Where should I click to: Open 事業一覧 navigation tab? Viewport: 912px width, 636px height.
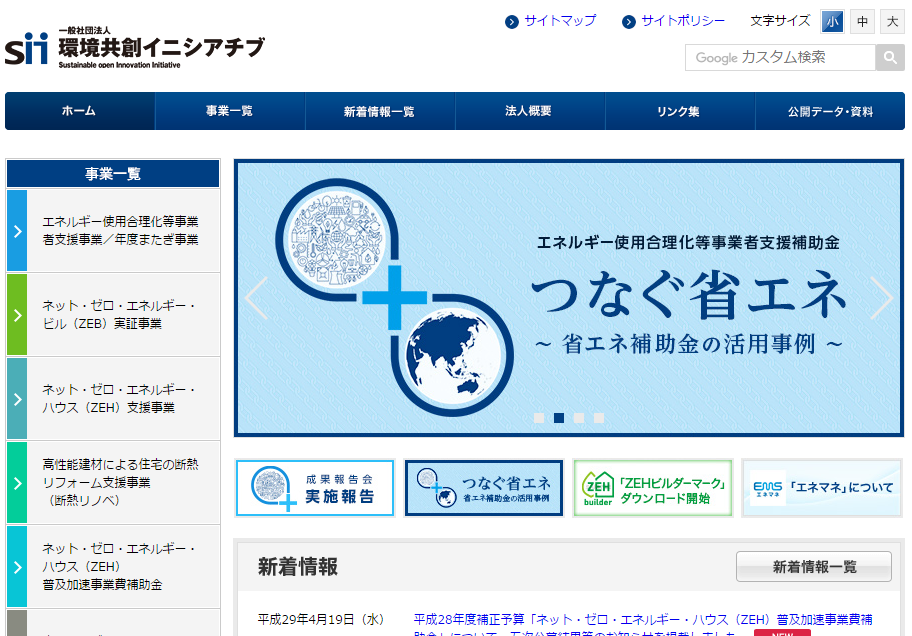click(230, 111)
